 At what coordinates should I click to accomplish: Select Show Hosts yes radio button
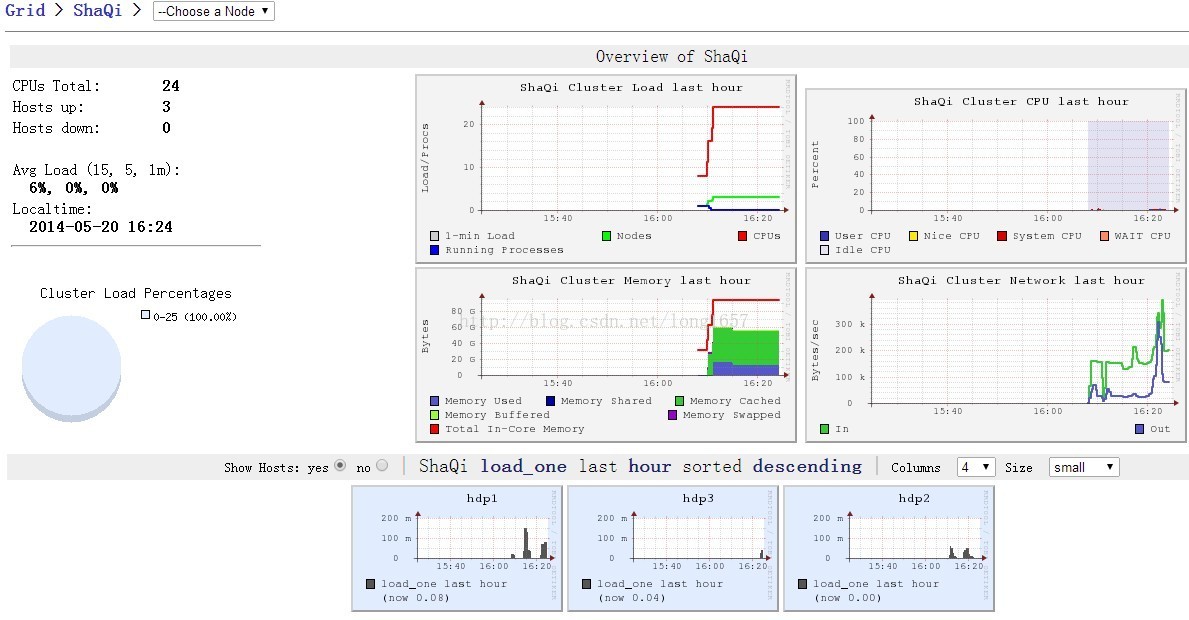coord(340,465)
